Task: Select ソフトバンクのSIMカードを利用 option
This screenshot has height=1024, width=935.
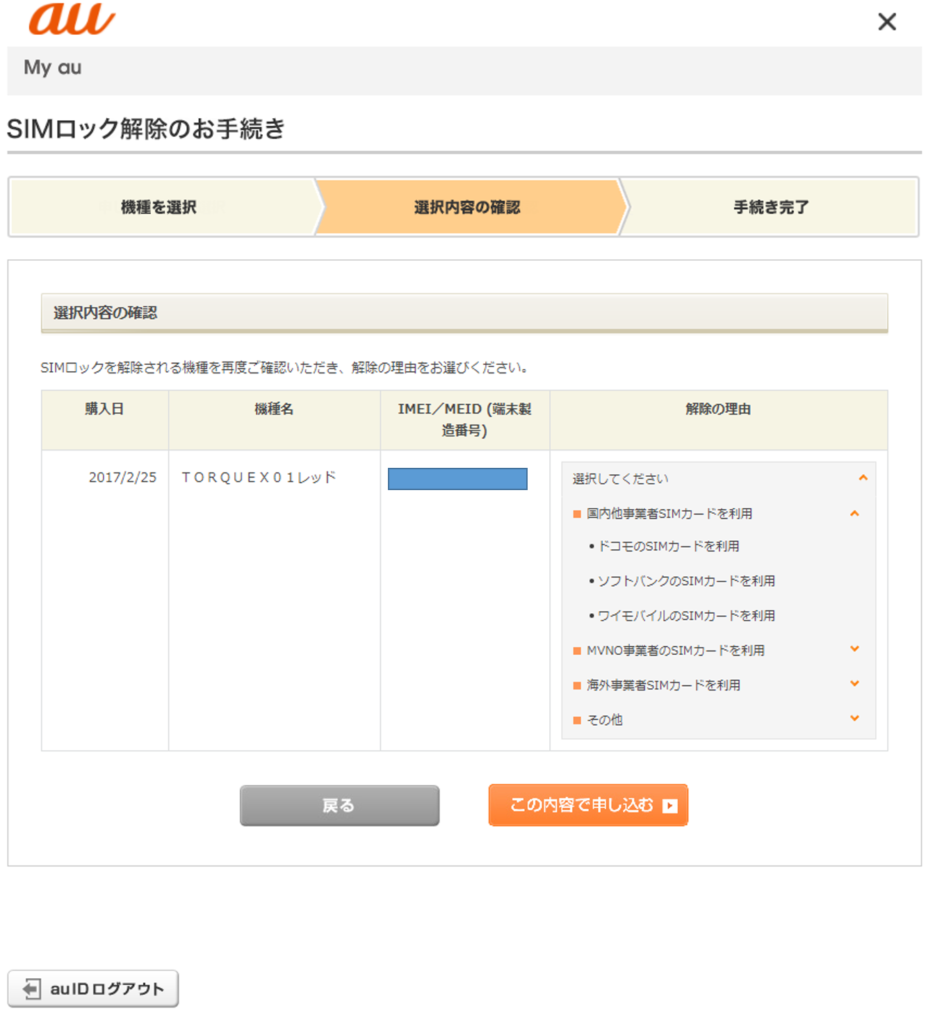Action: [685, 581]
